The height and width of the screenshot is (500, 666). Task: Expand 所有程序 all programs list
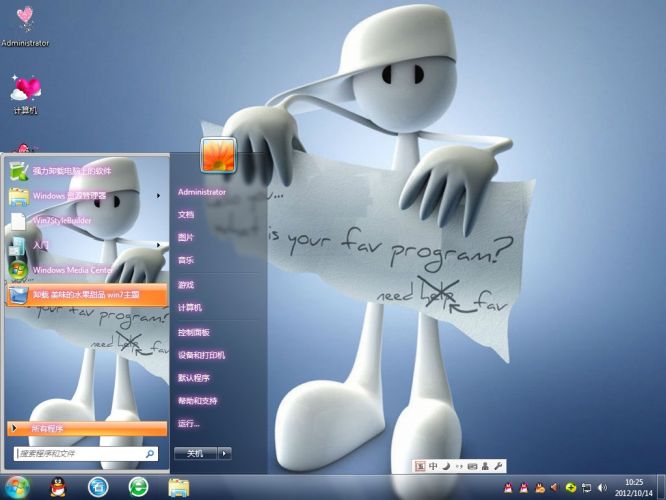coord(85,428)
